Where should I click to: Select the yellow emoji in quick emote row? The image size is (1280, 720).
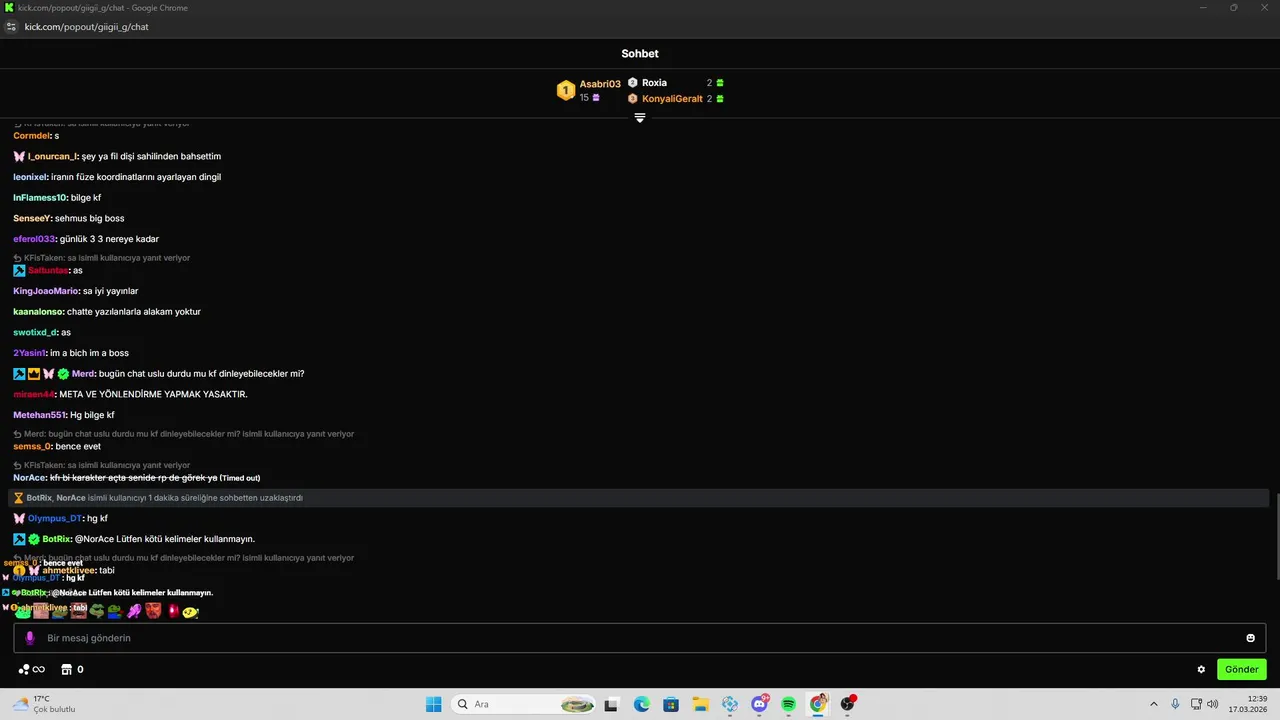191,611
